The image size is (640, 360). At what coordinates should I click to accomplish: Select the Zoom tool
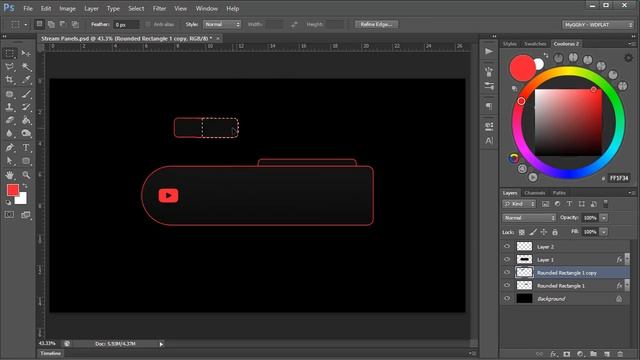point(26,175)
